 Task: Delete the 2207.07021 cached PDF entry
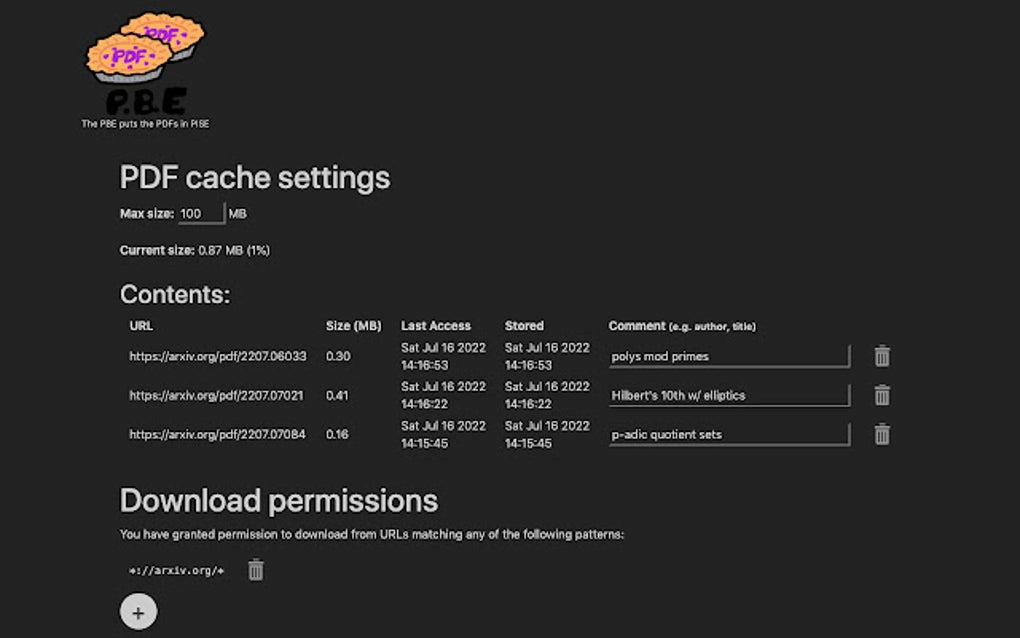point(882,395)
